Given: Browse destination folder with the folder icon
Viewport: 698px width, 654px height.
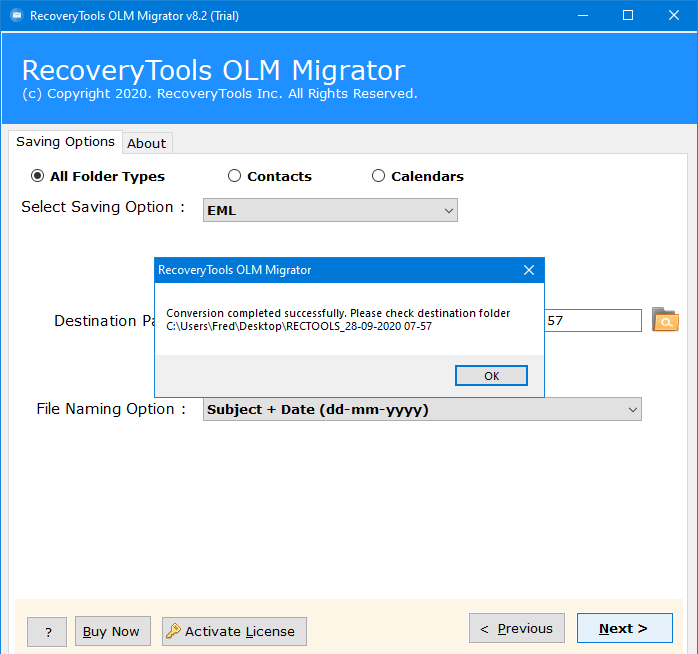Looking at the screenshot, I should (665, 320).
